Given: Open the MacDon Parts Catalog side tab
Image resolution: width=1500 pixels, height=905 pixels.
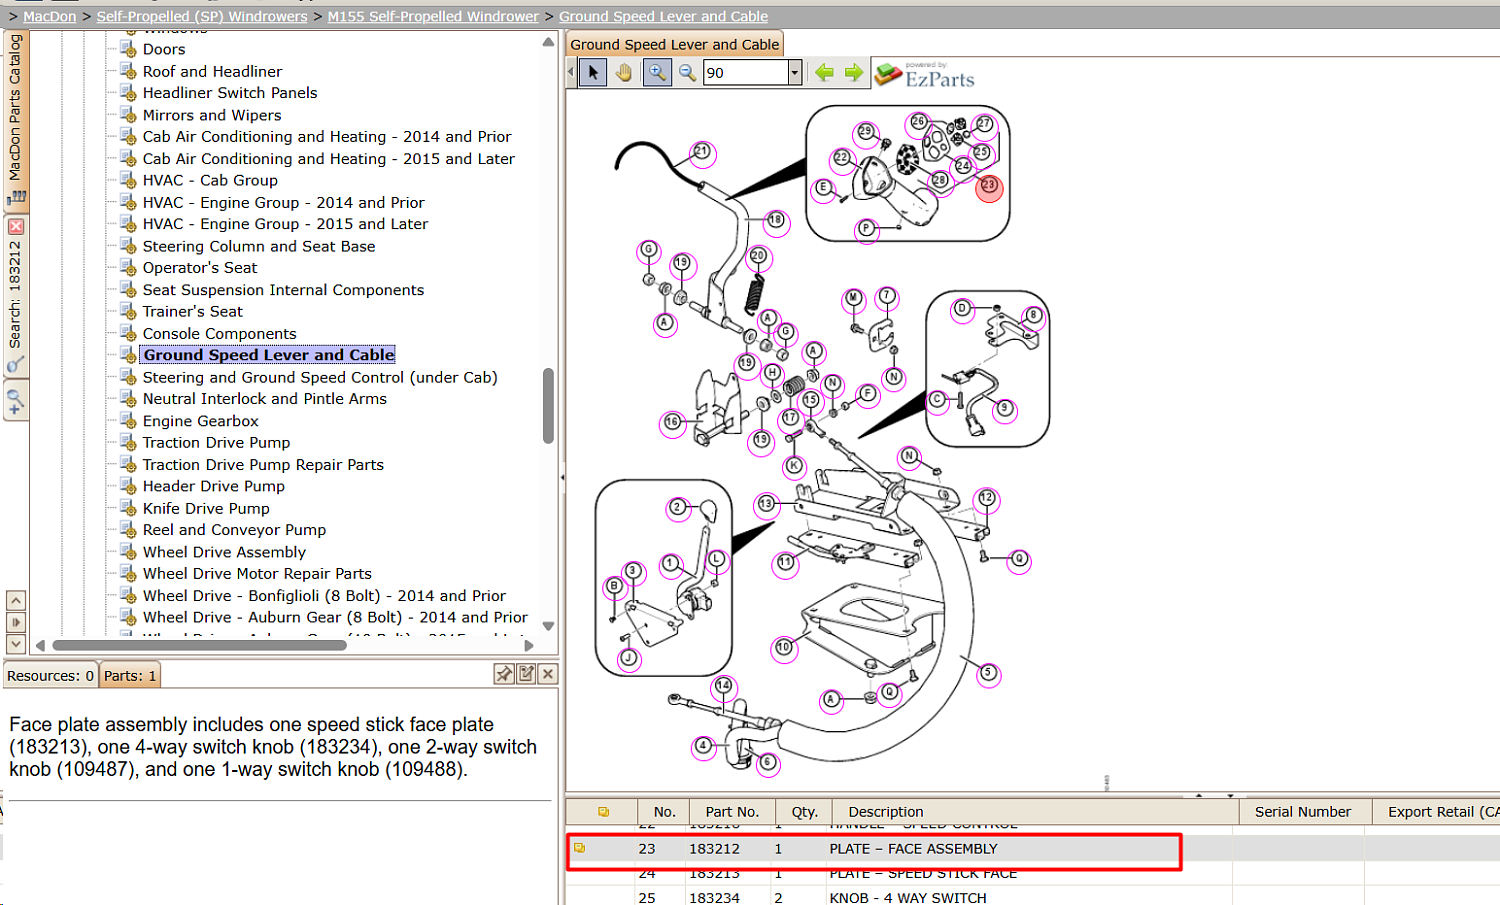Looking at the screenshot, I should pos(16,120).
